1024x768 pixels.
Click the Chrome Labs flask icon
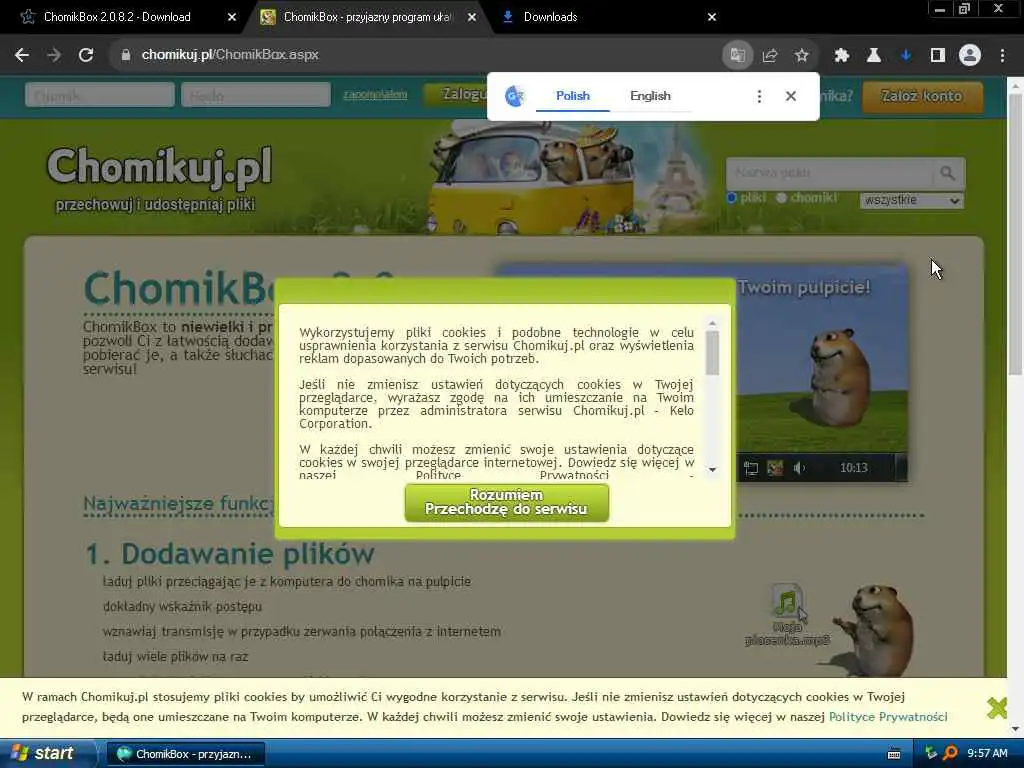(874, 56)
